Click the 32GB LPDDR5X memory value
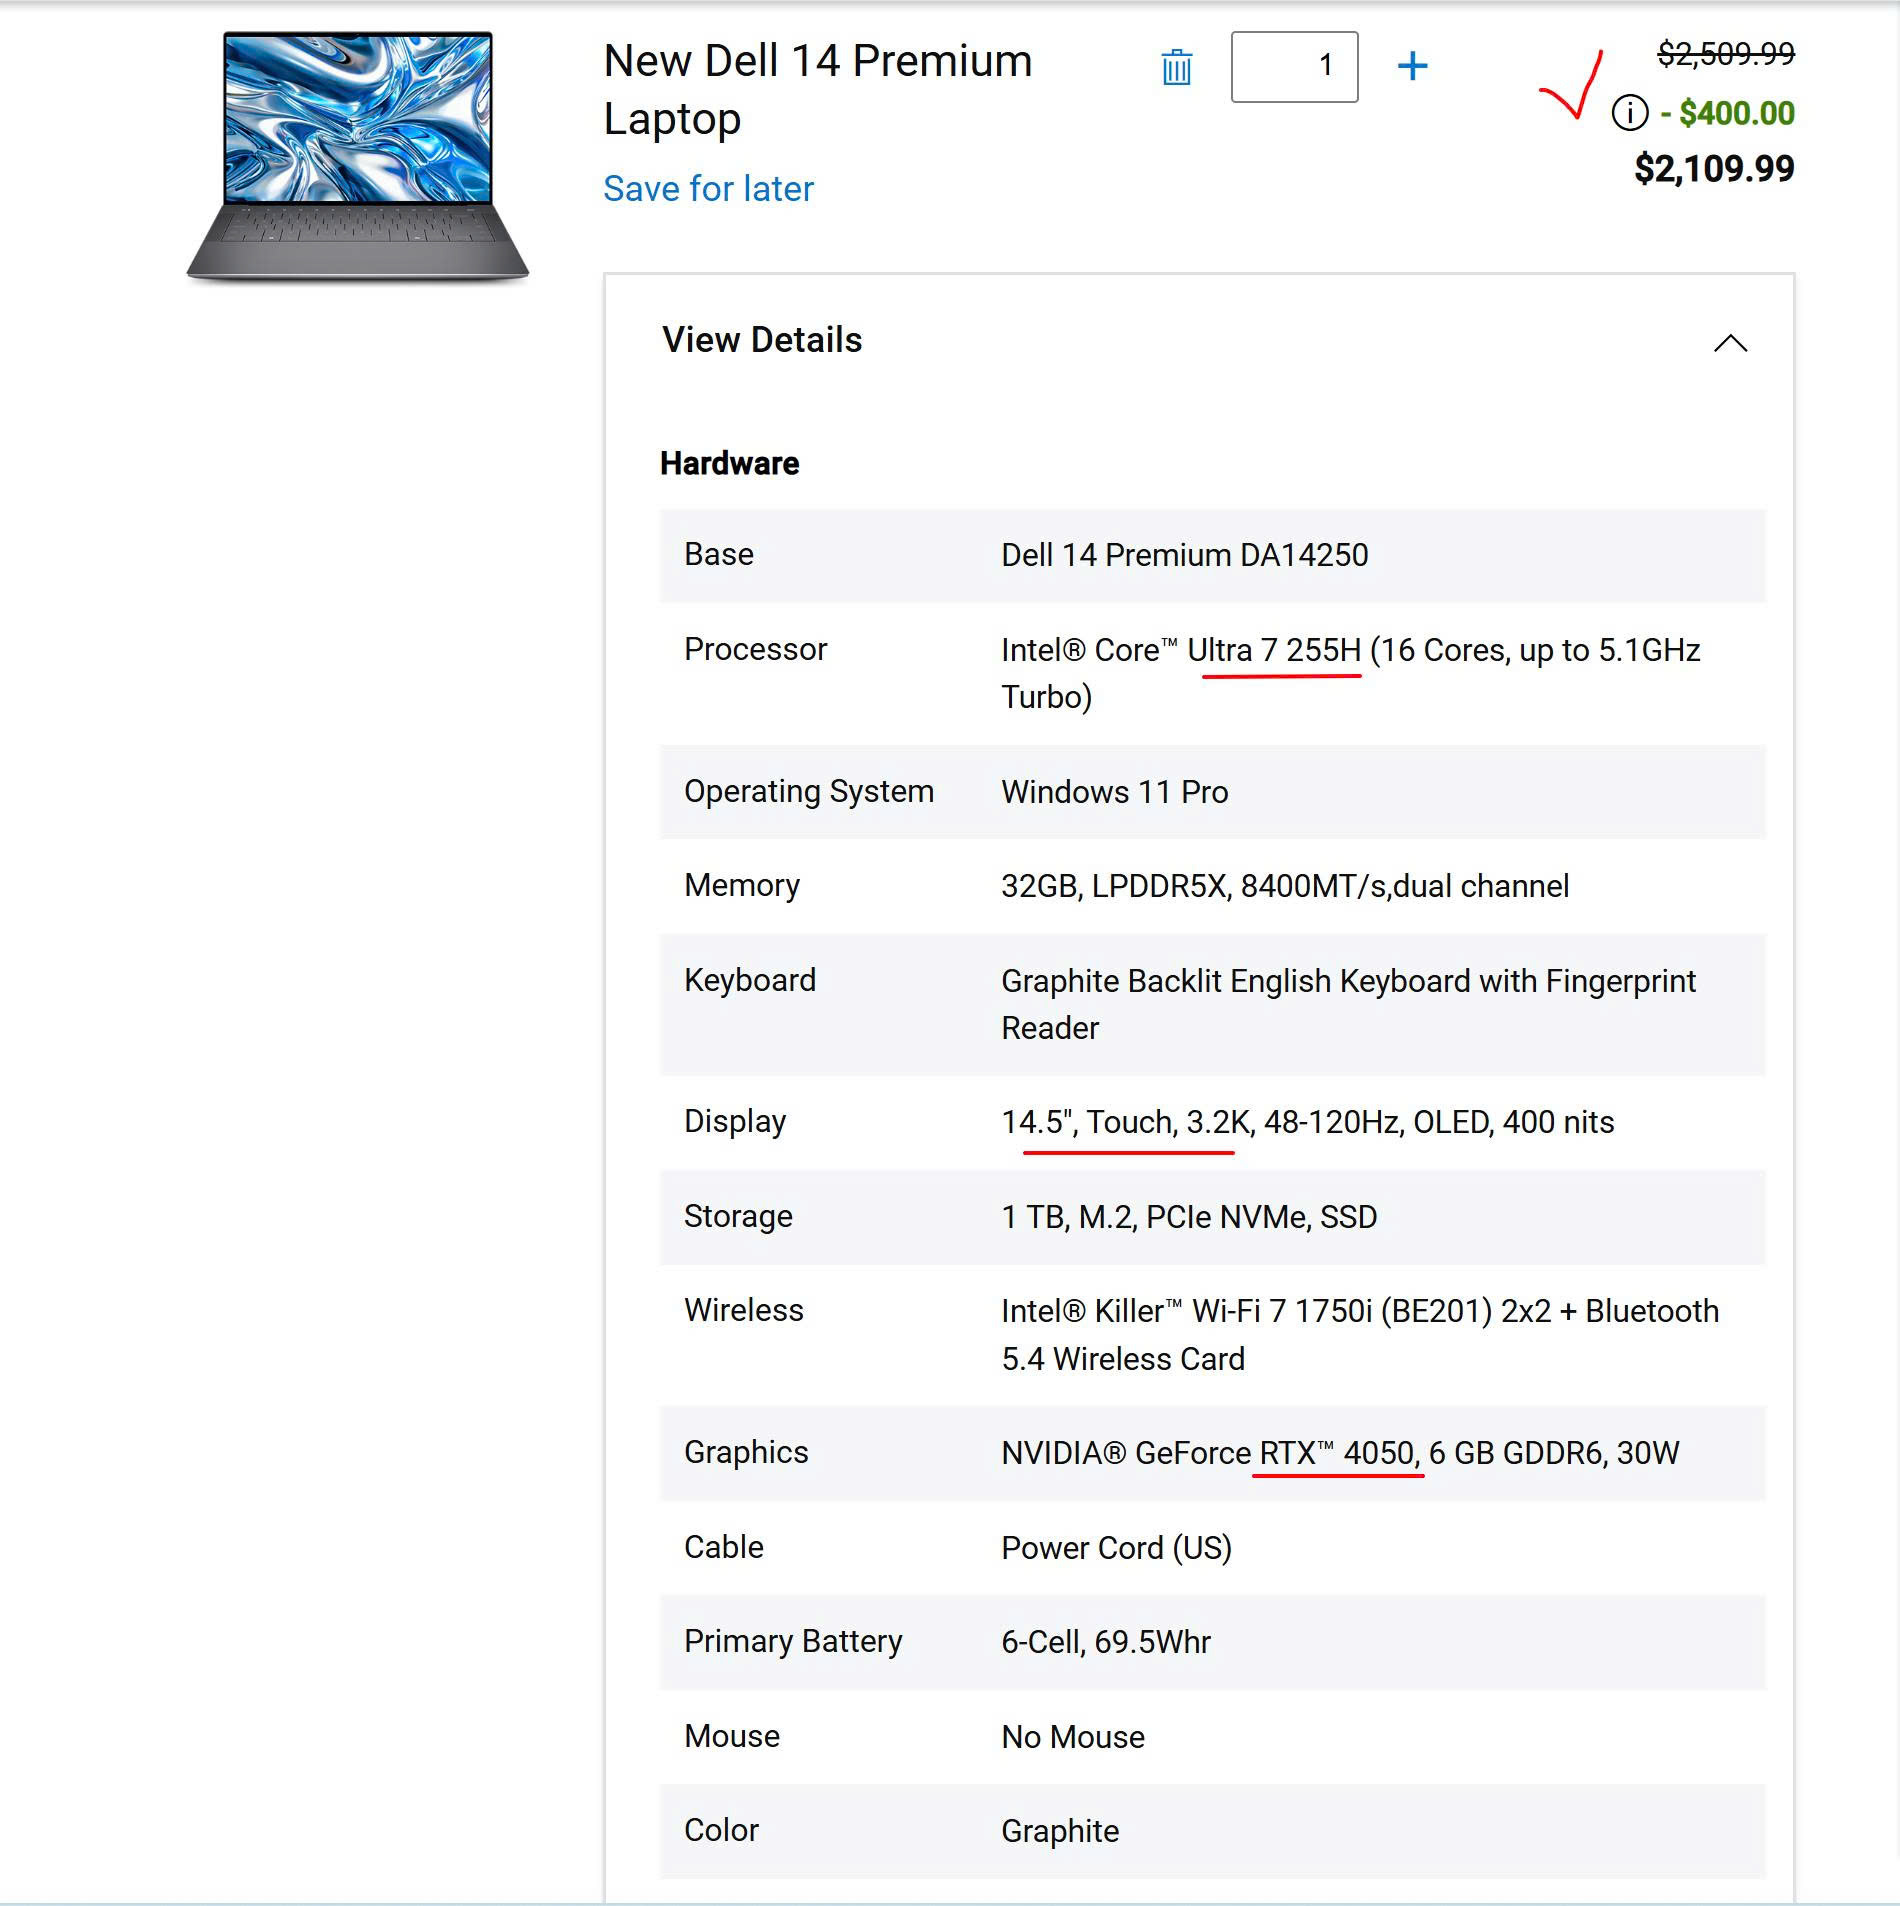This screenshot has width=1900, height=1906. 1284,886
